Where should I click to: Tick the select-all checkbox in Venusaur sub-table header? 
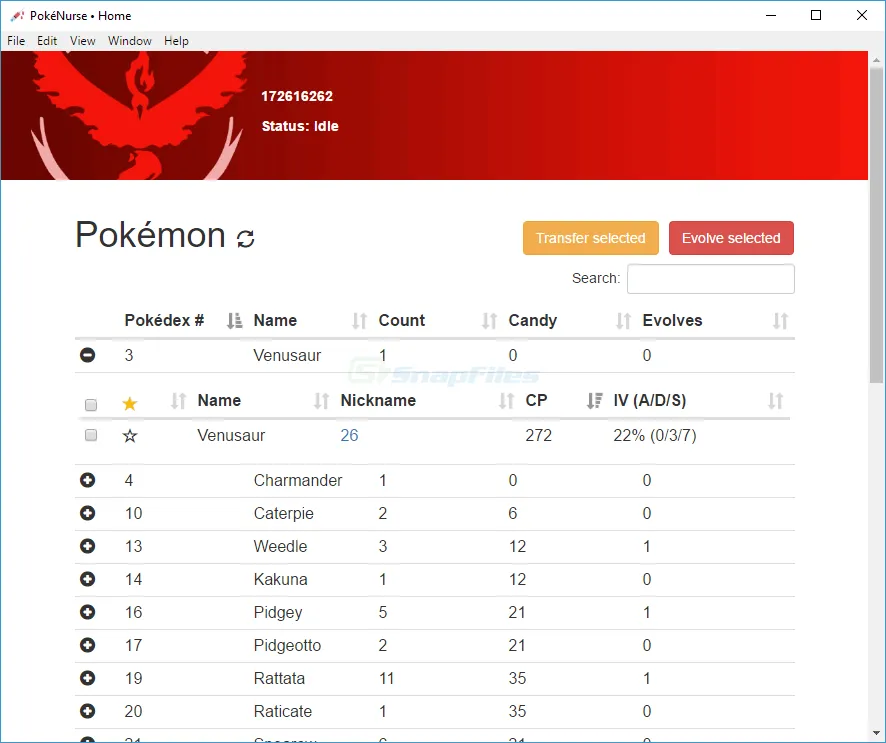(x=91, y=405)
